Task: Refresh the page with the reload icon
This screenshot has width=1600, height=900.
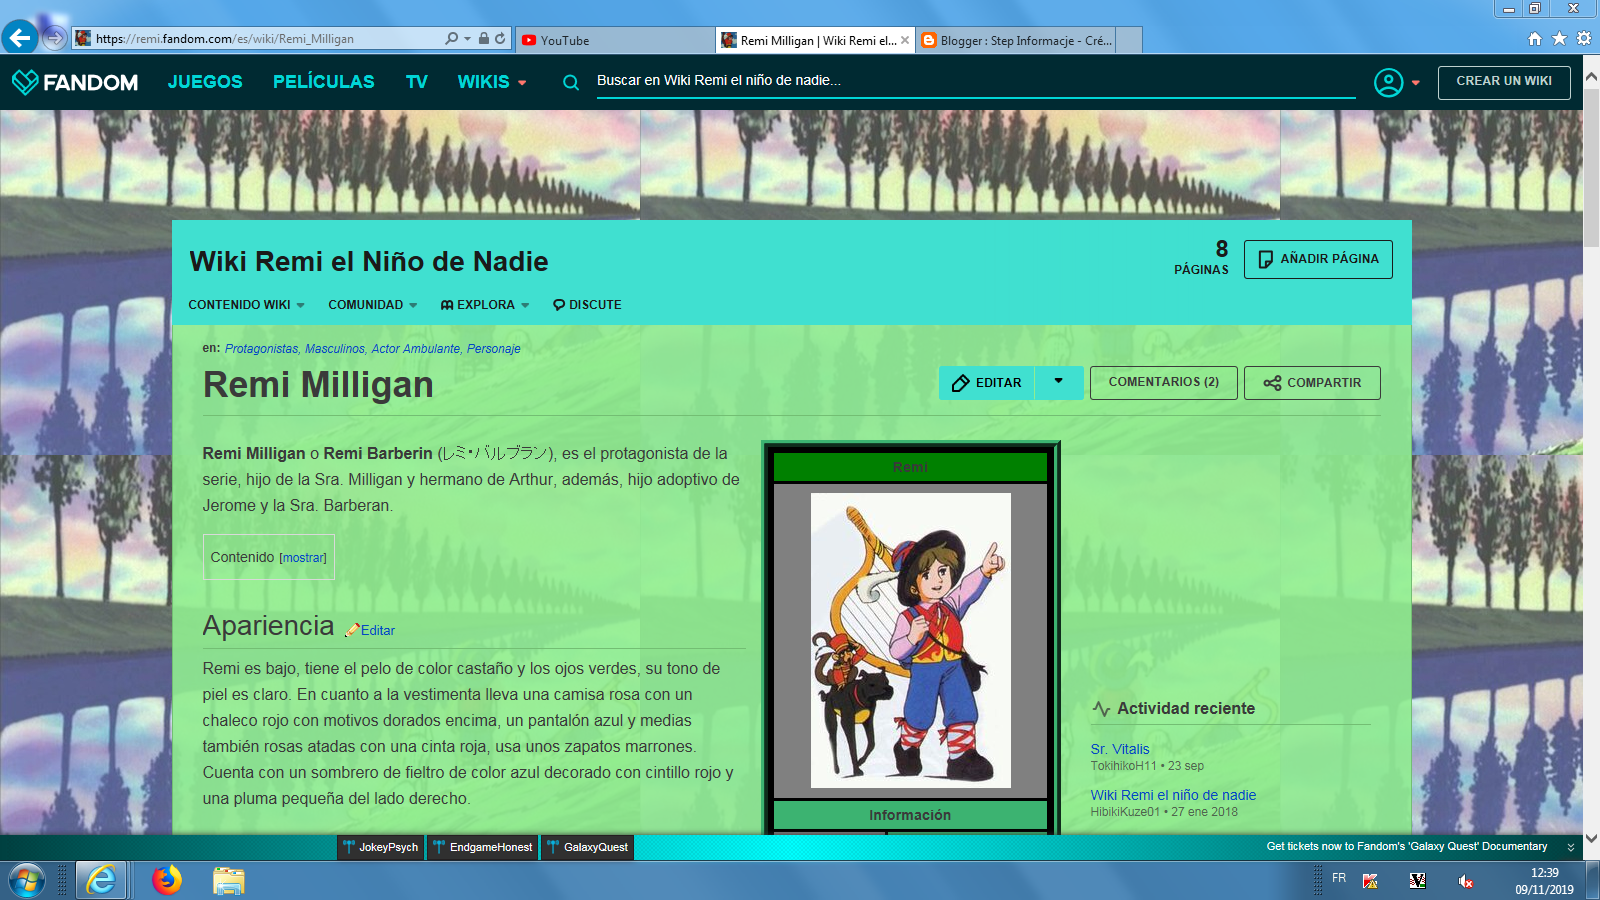Action: point(500,38)
